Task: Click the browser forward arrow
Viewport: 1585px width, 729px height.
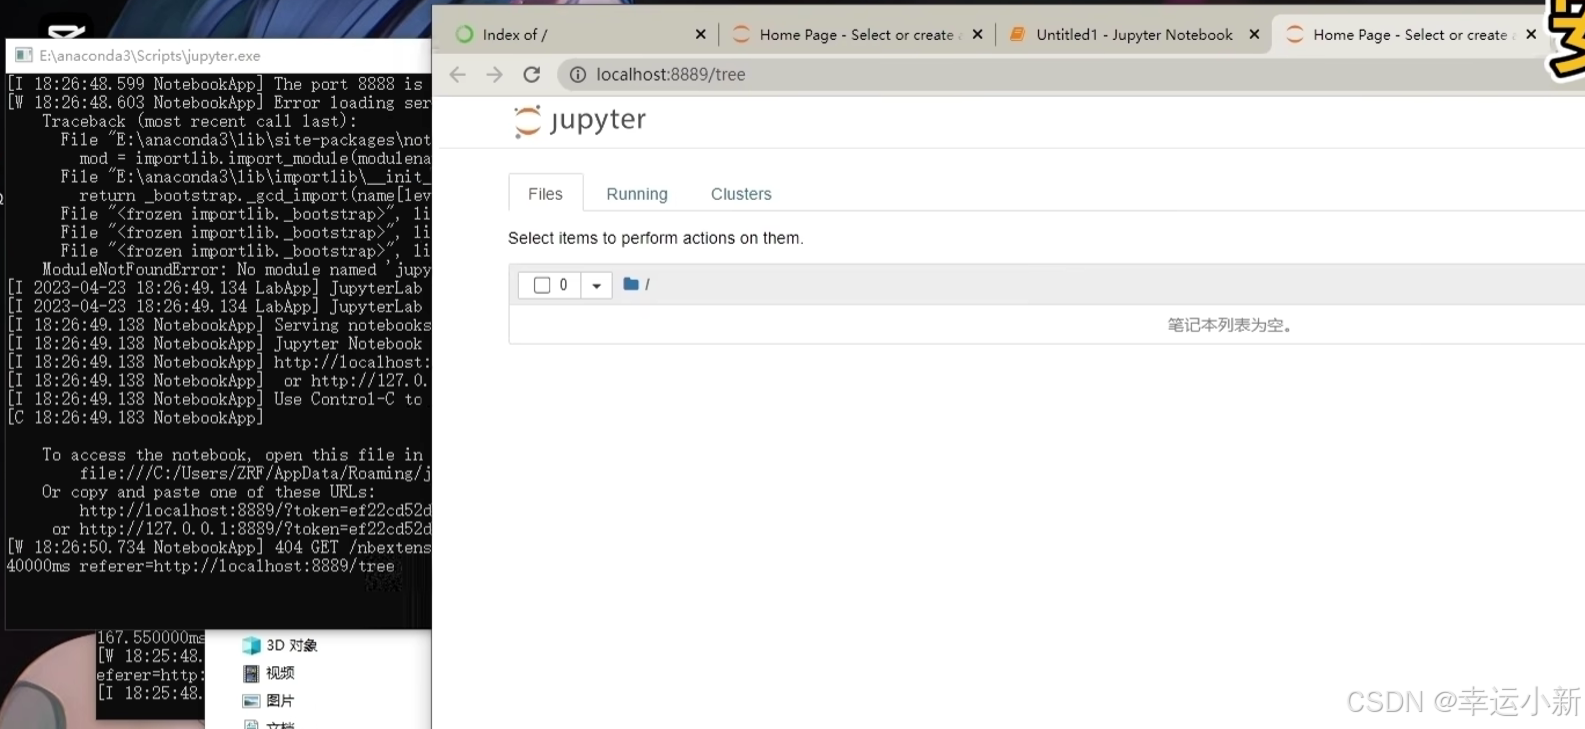Action: click(494, 75)
